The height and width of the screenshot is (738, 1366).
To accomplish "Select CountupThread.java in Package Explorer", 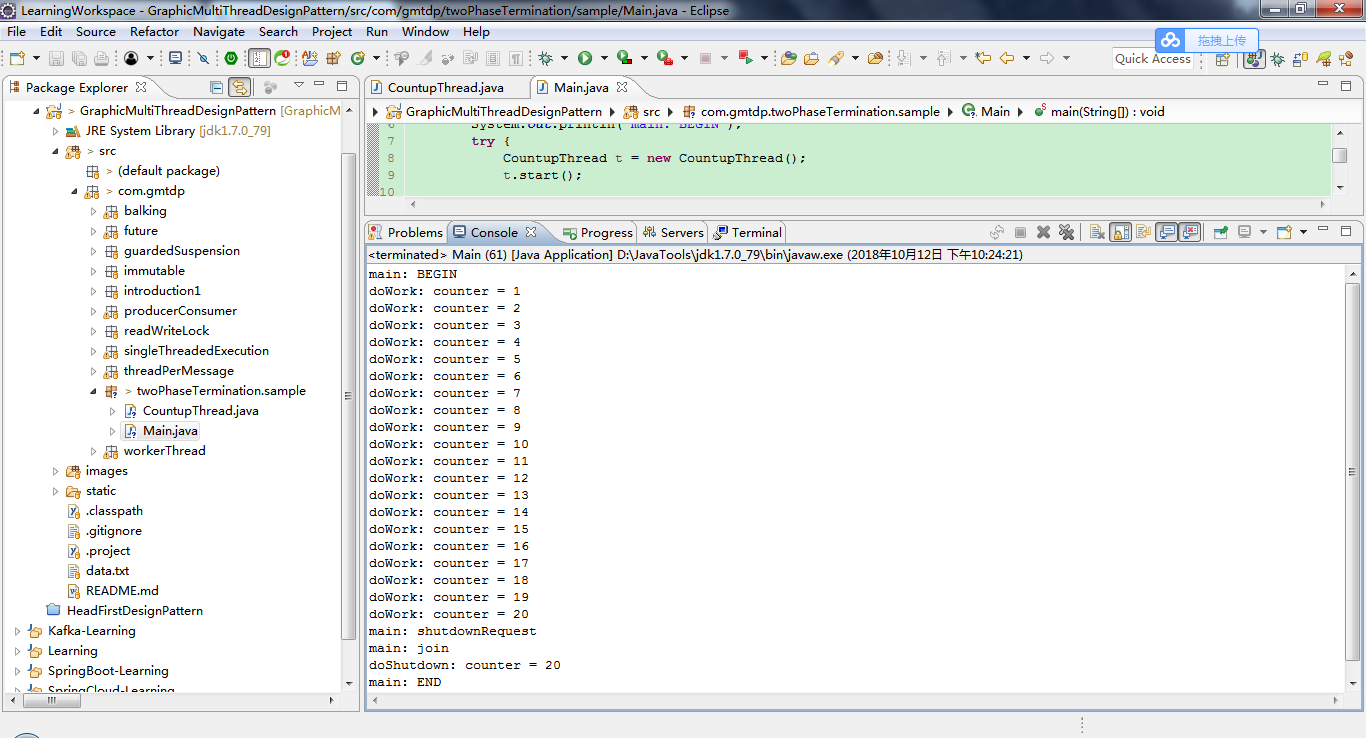I will tap(200, 411).
